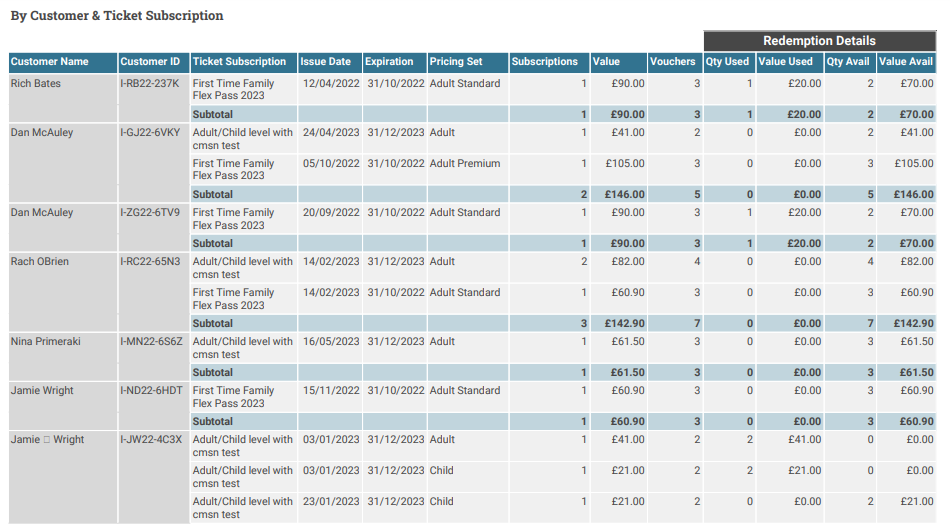Click the Expiration column header
Image resolution: width=950 pixels, height=530 pixels.
pyautogui.click(x=394, y=62)
